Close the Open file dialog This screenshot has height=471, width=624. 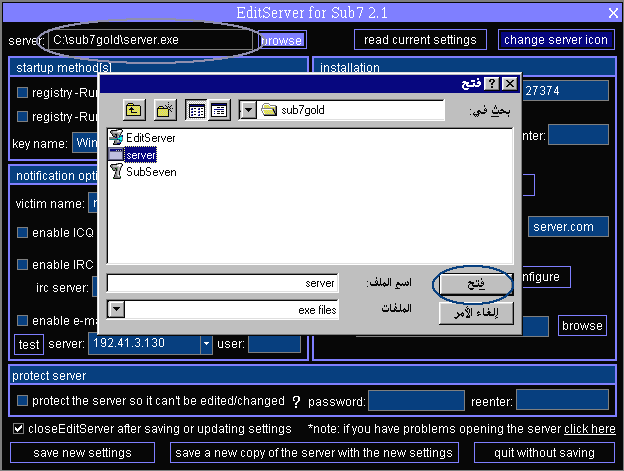(x=510, y=84)
